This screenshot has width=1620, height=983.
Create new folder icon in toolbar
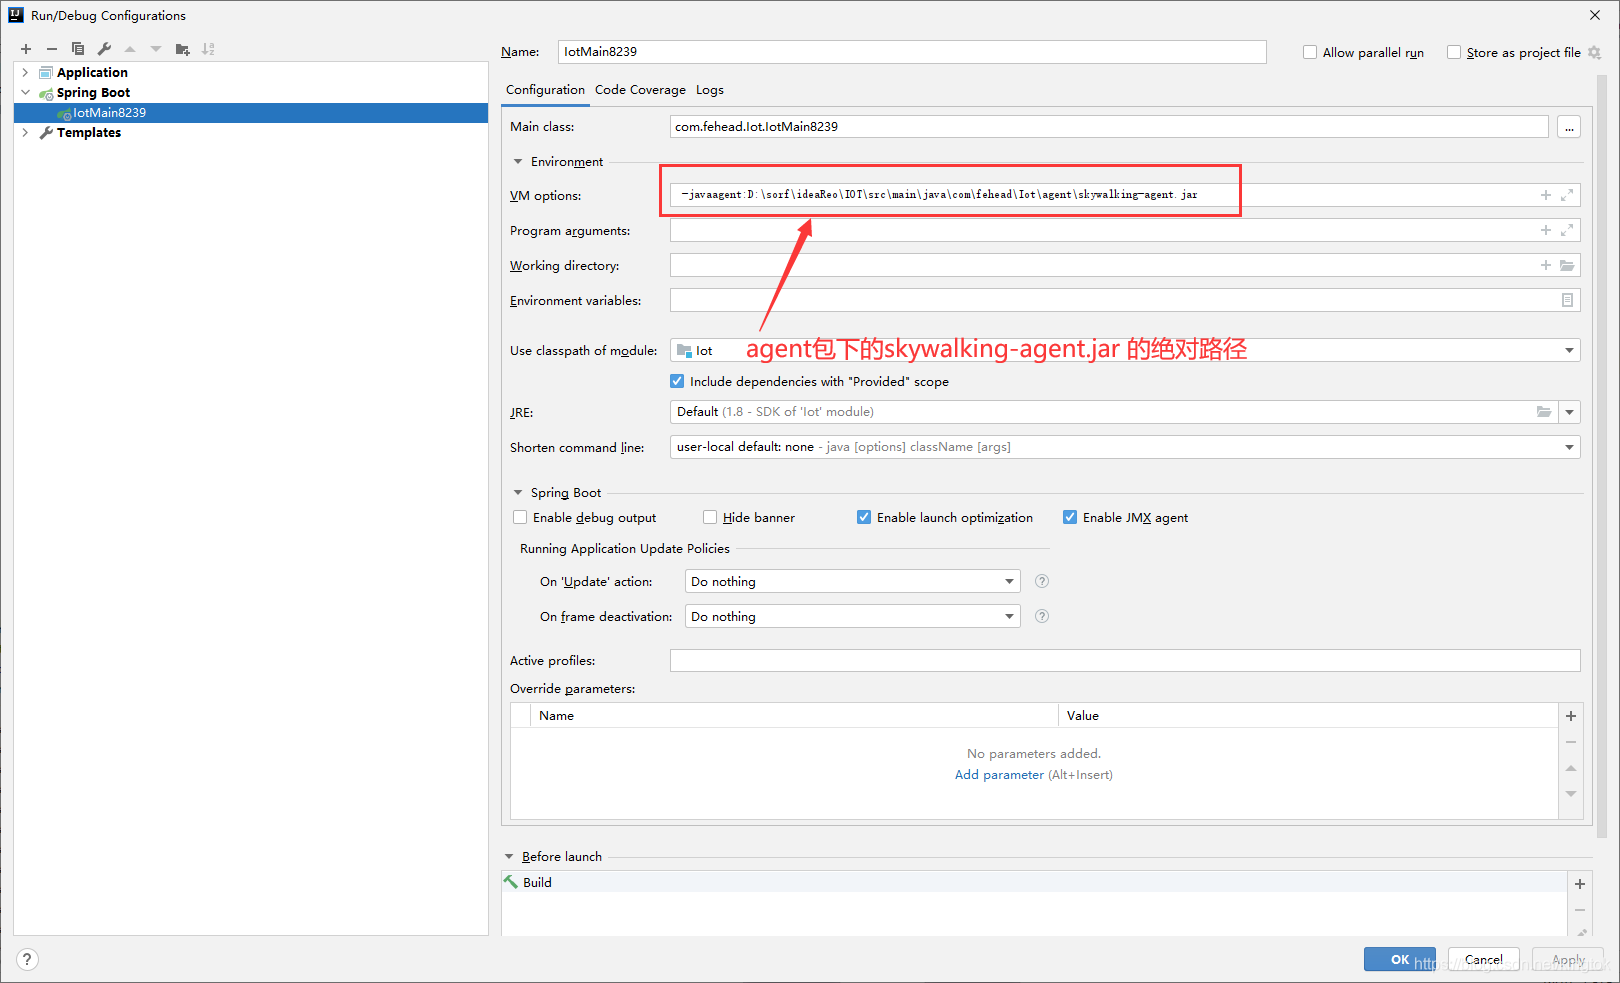(182, 49)
